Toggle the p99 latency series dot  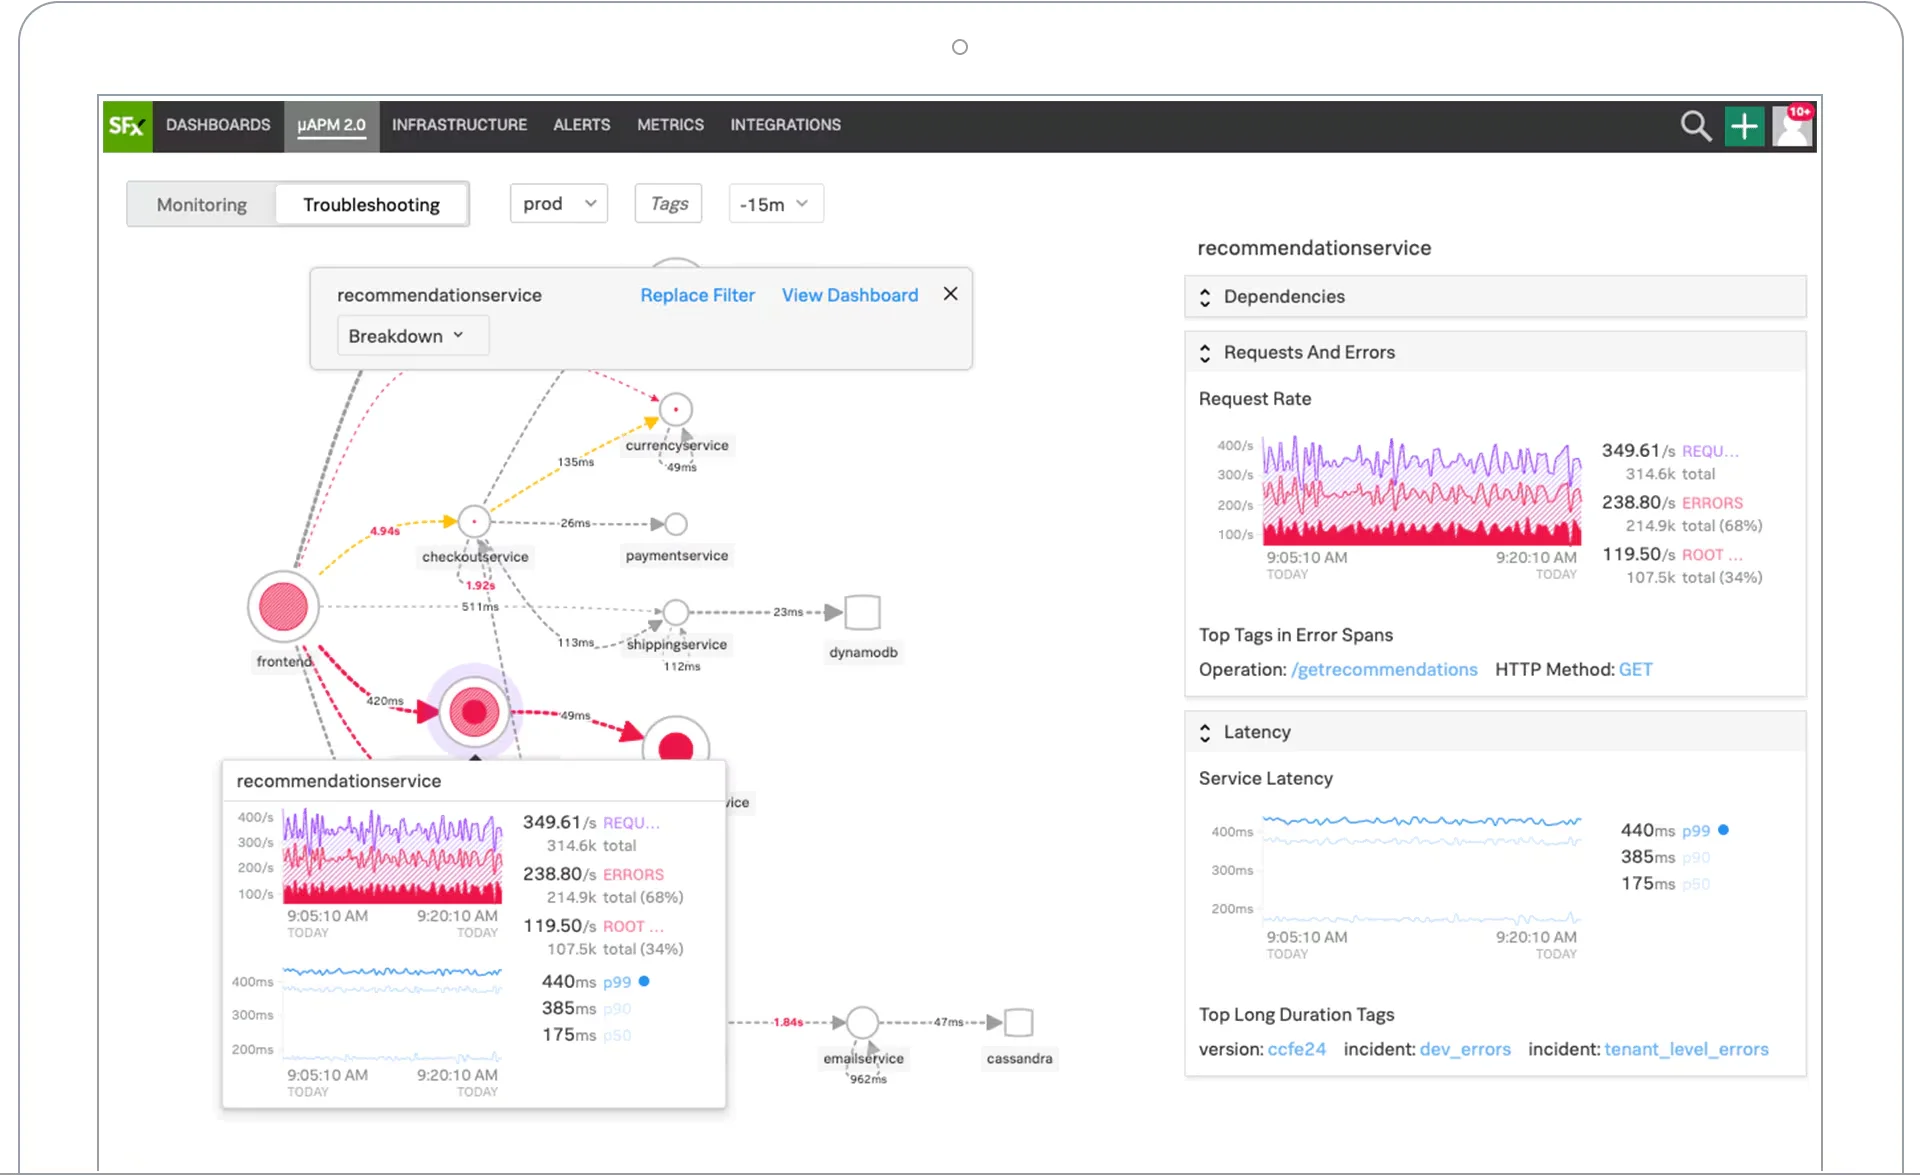1723,830
